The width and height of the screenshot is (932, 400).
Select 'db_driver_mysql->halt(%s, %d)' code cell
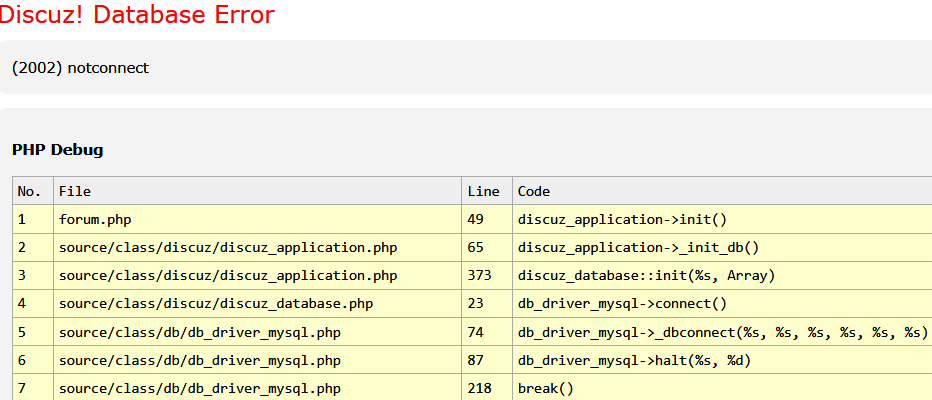(722, 360)
